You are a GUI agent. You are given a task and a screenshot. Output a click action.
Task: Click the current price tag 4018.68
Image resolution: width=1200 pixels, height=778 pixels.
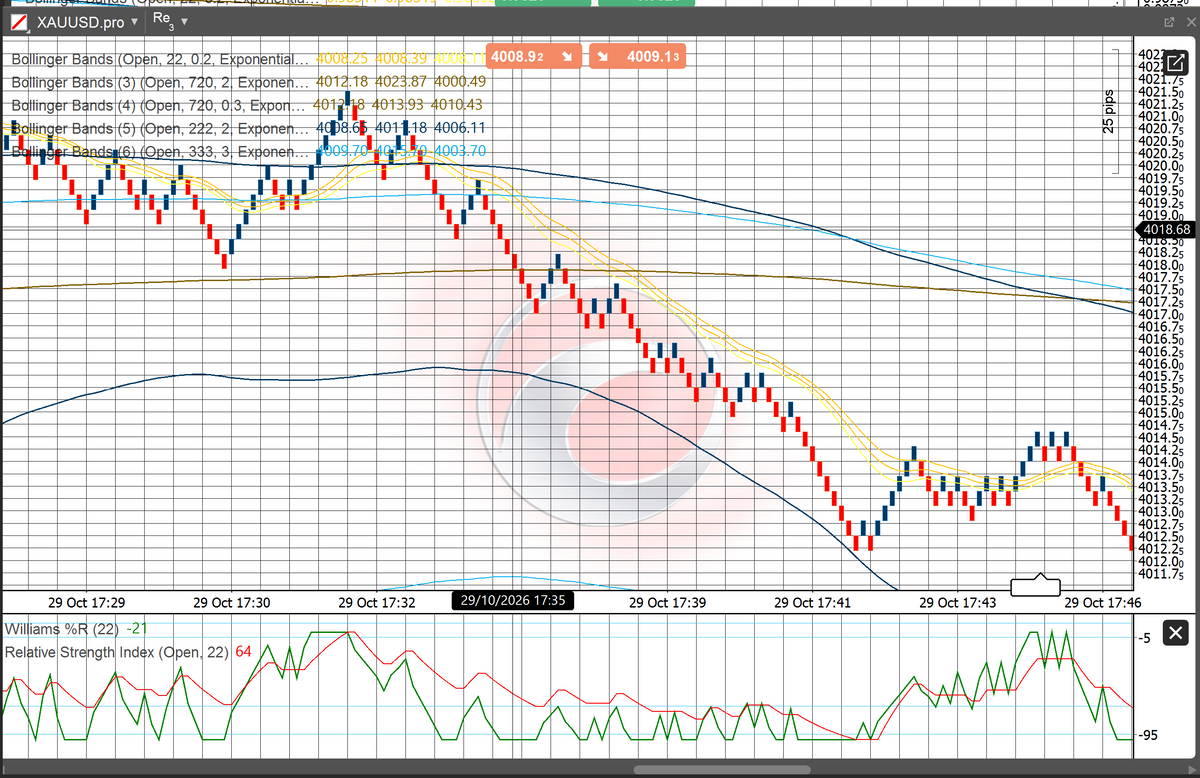tap(1164, 230)
